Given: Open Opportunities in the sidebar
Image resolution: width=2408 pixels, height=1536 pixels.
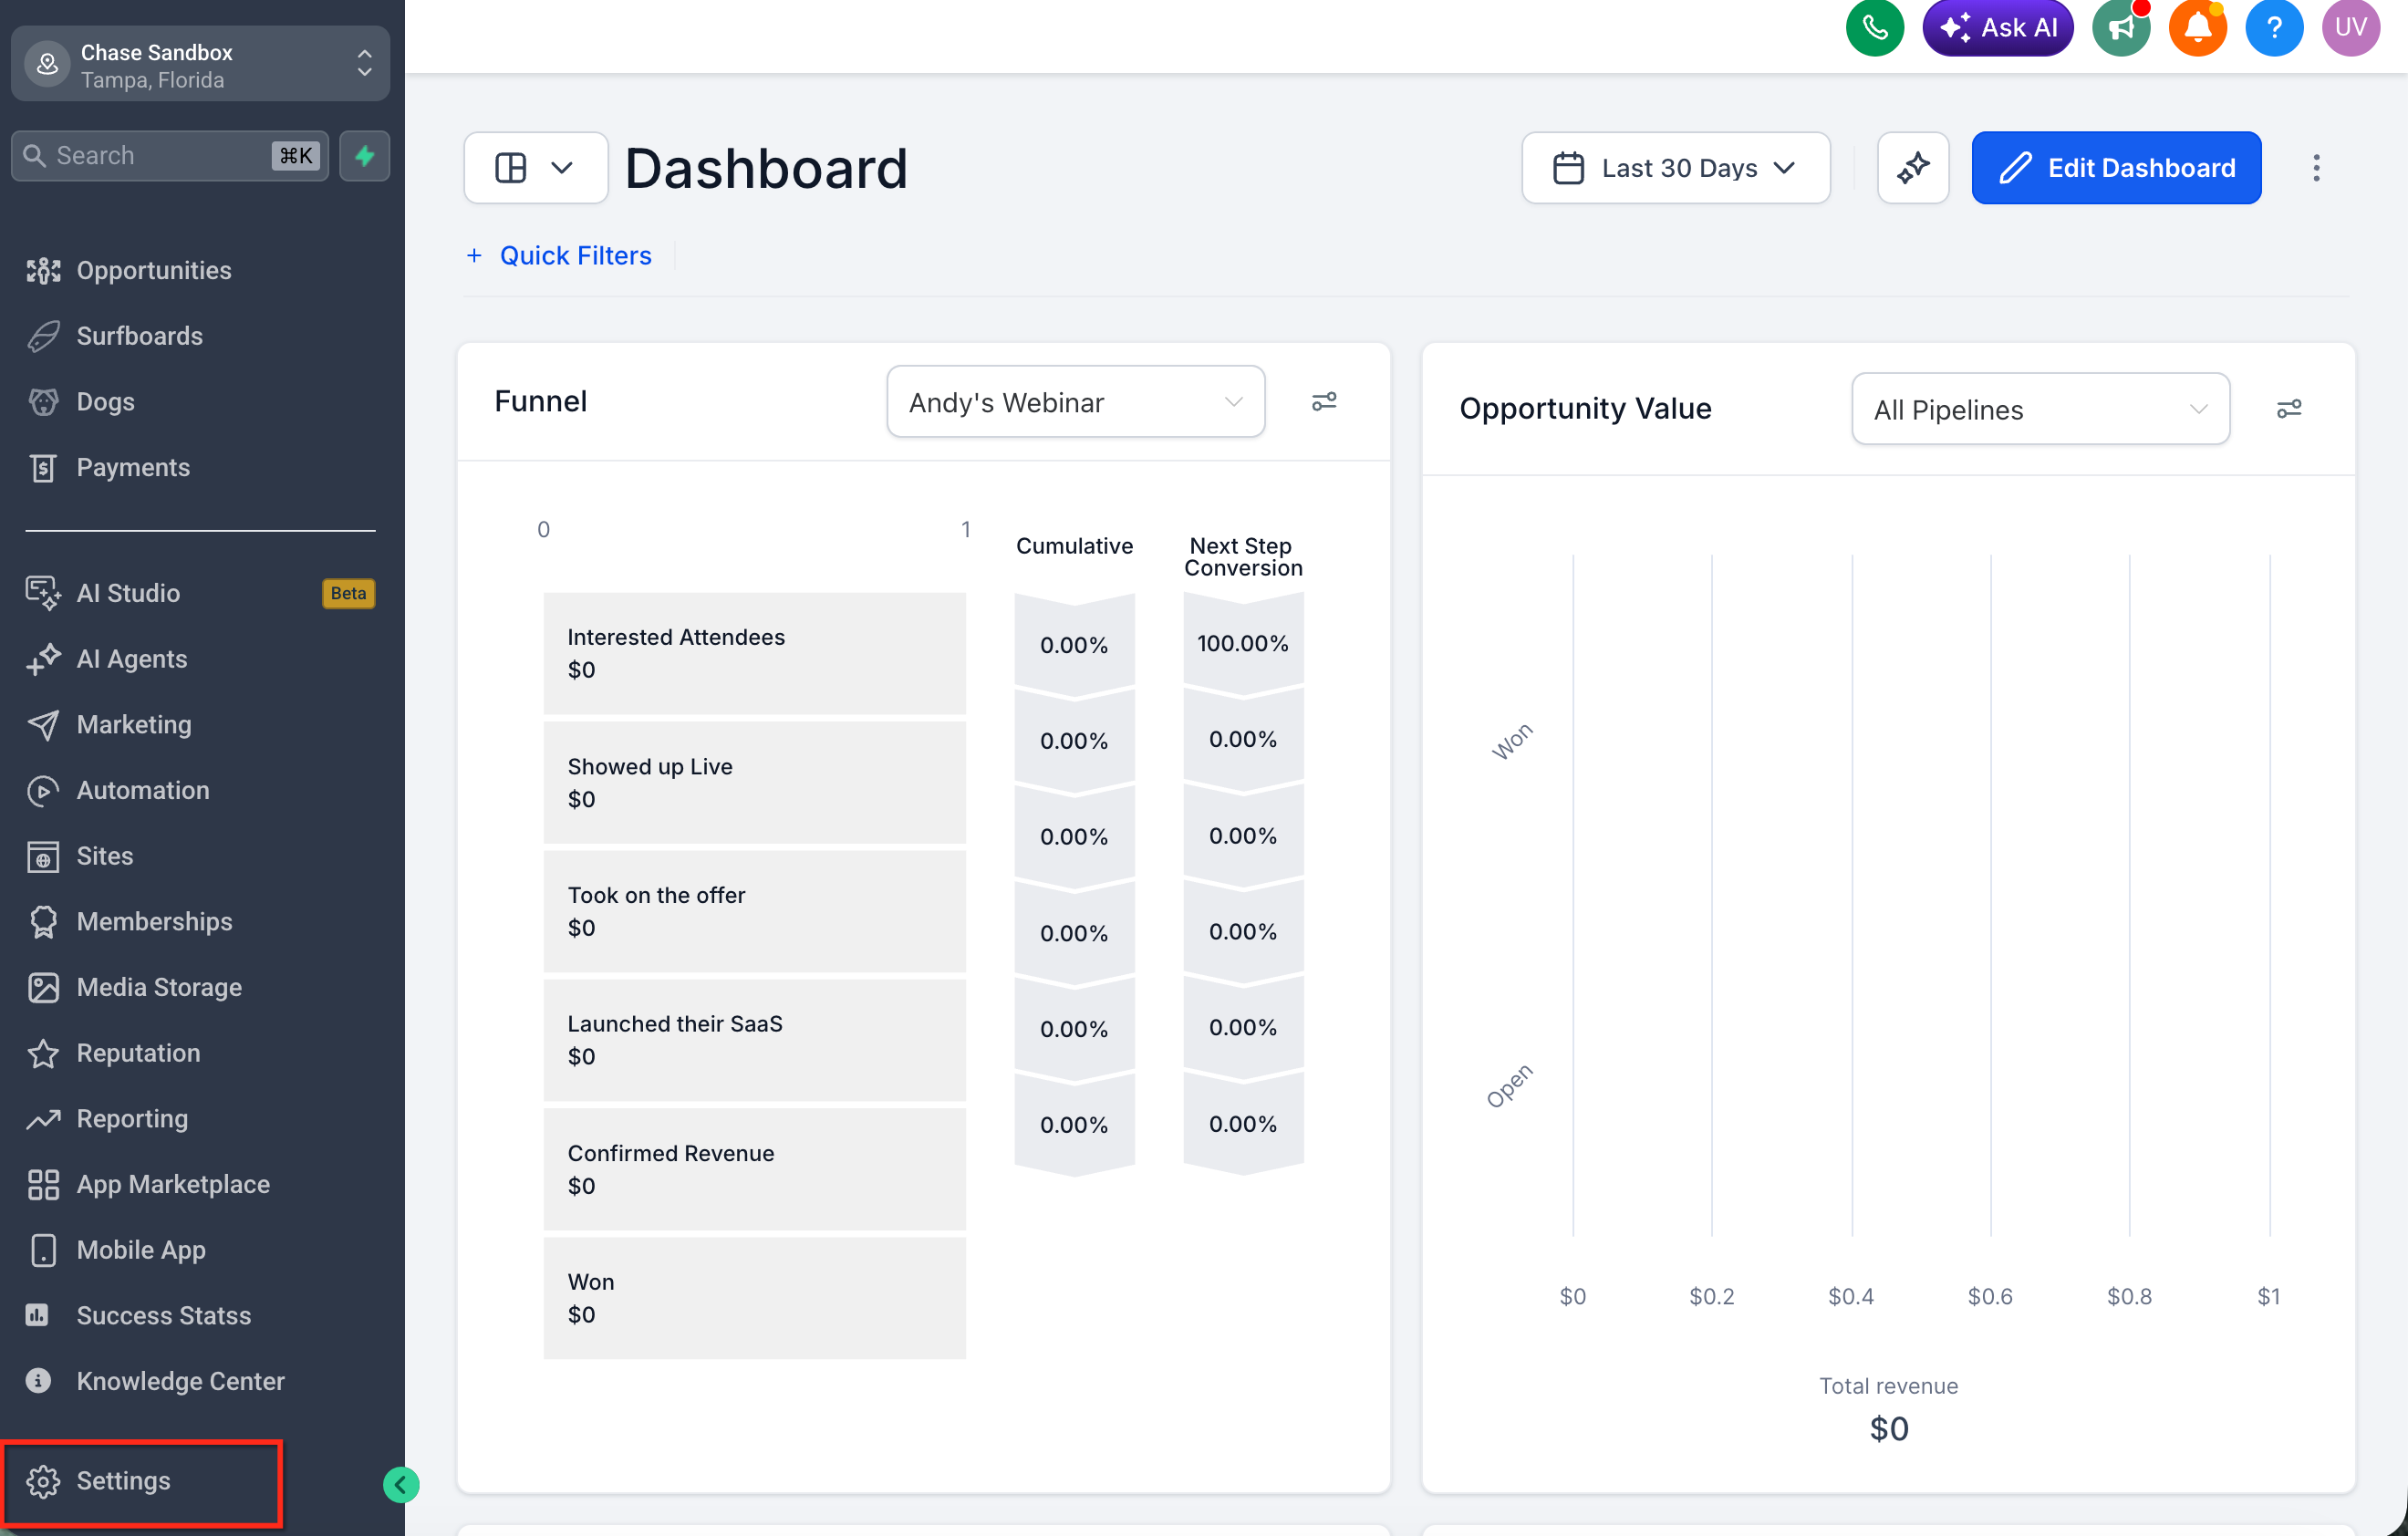Looking at the screenshot, I should tap(154, 270).
